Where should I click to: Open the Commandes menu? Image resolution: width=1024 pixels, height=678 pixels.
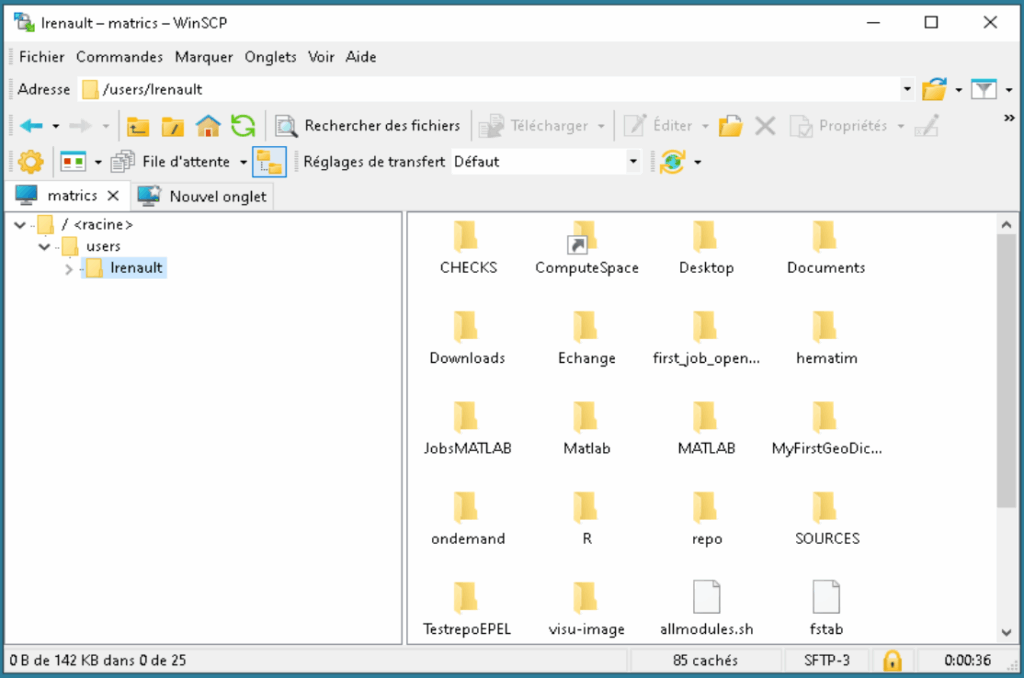[x=119, y=57]
